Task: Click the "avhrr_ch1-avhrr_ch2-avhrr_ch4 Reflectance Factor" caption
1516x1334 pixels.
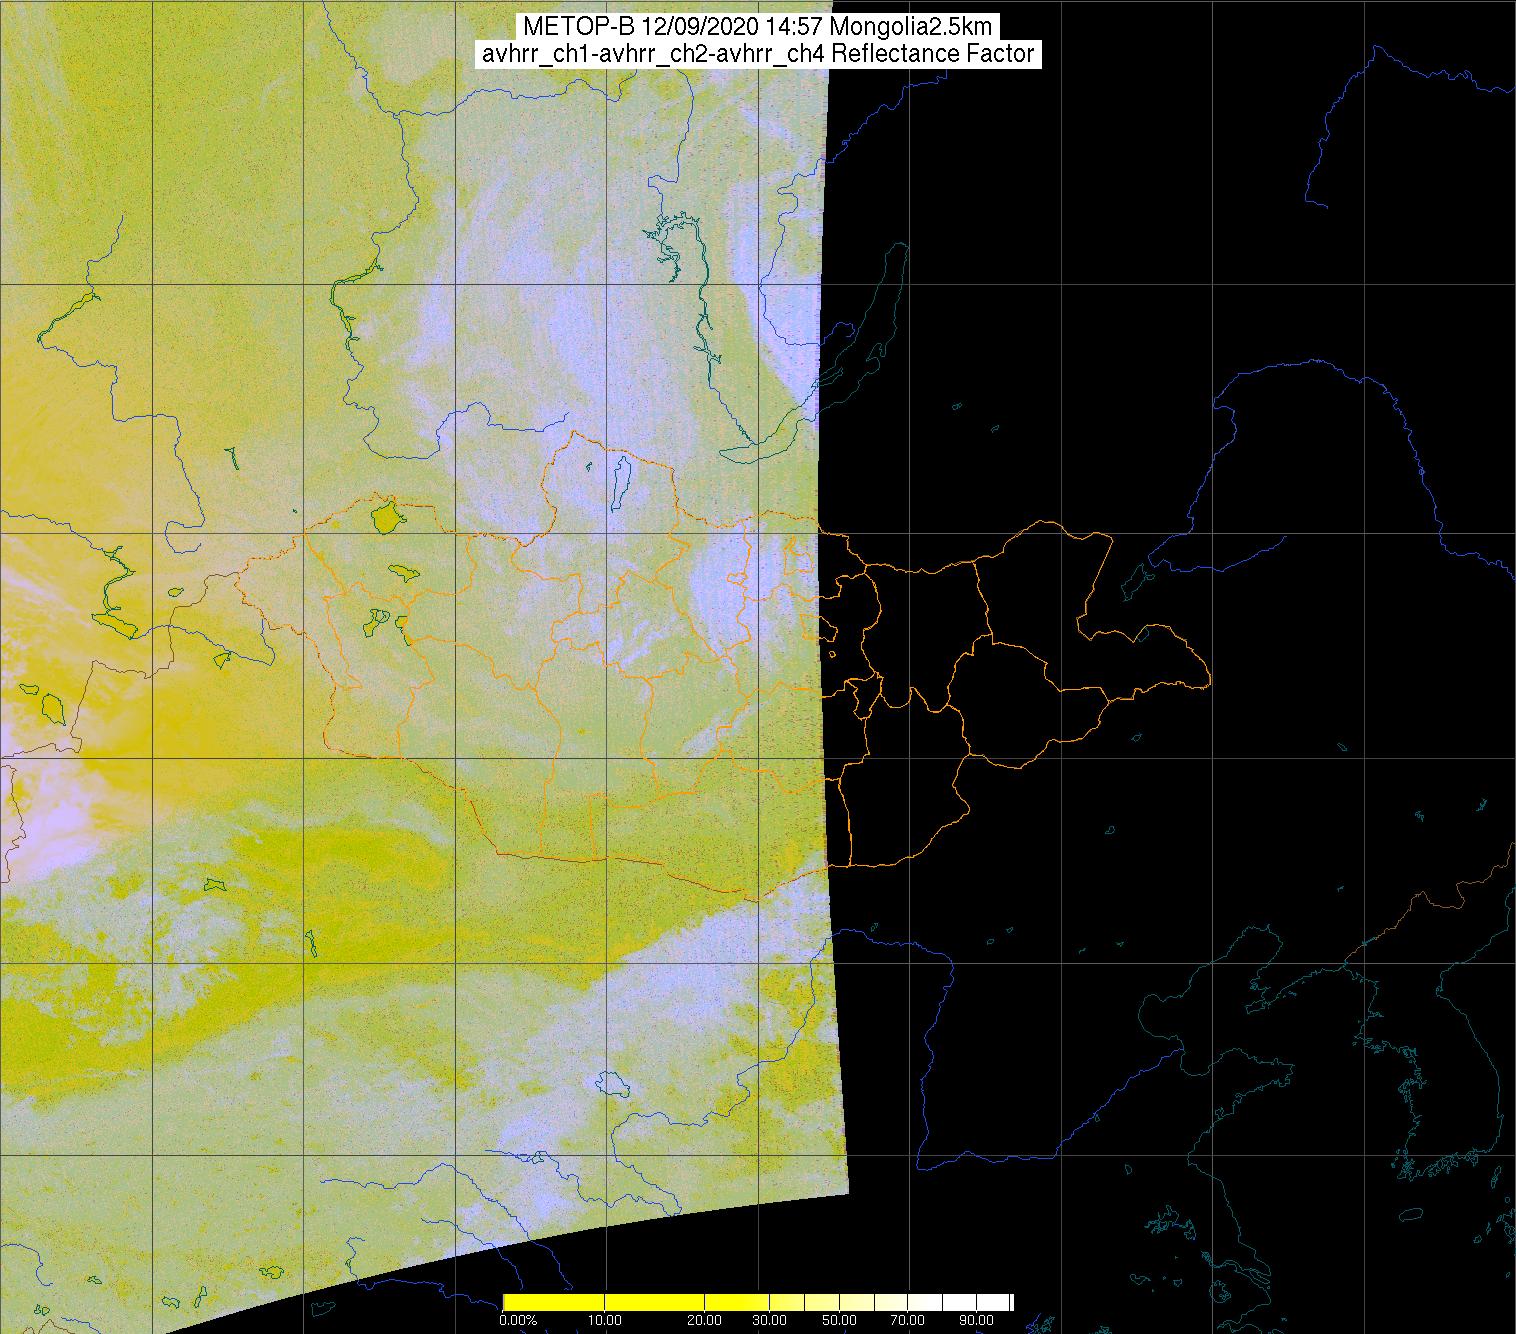Action: click(757, 54)
